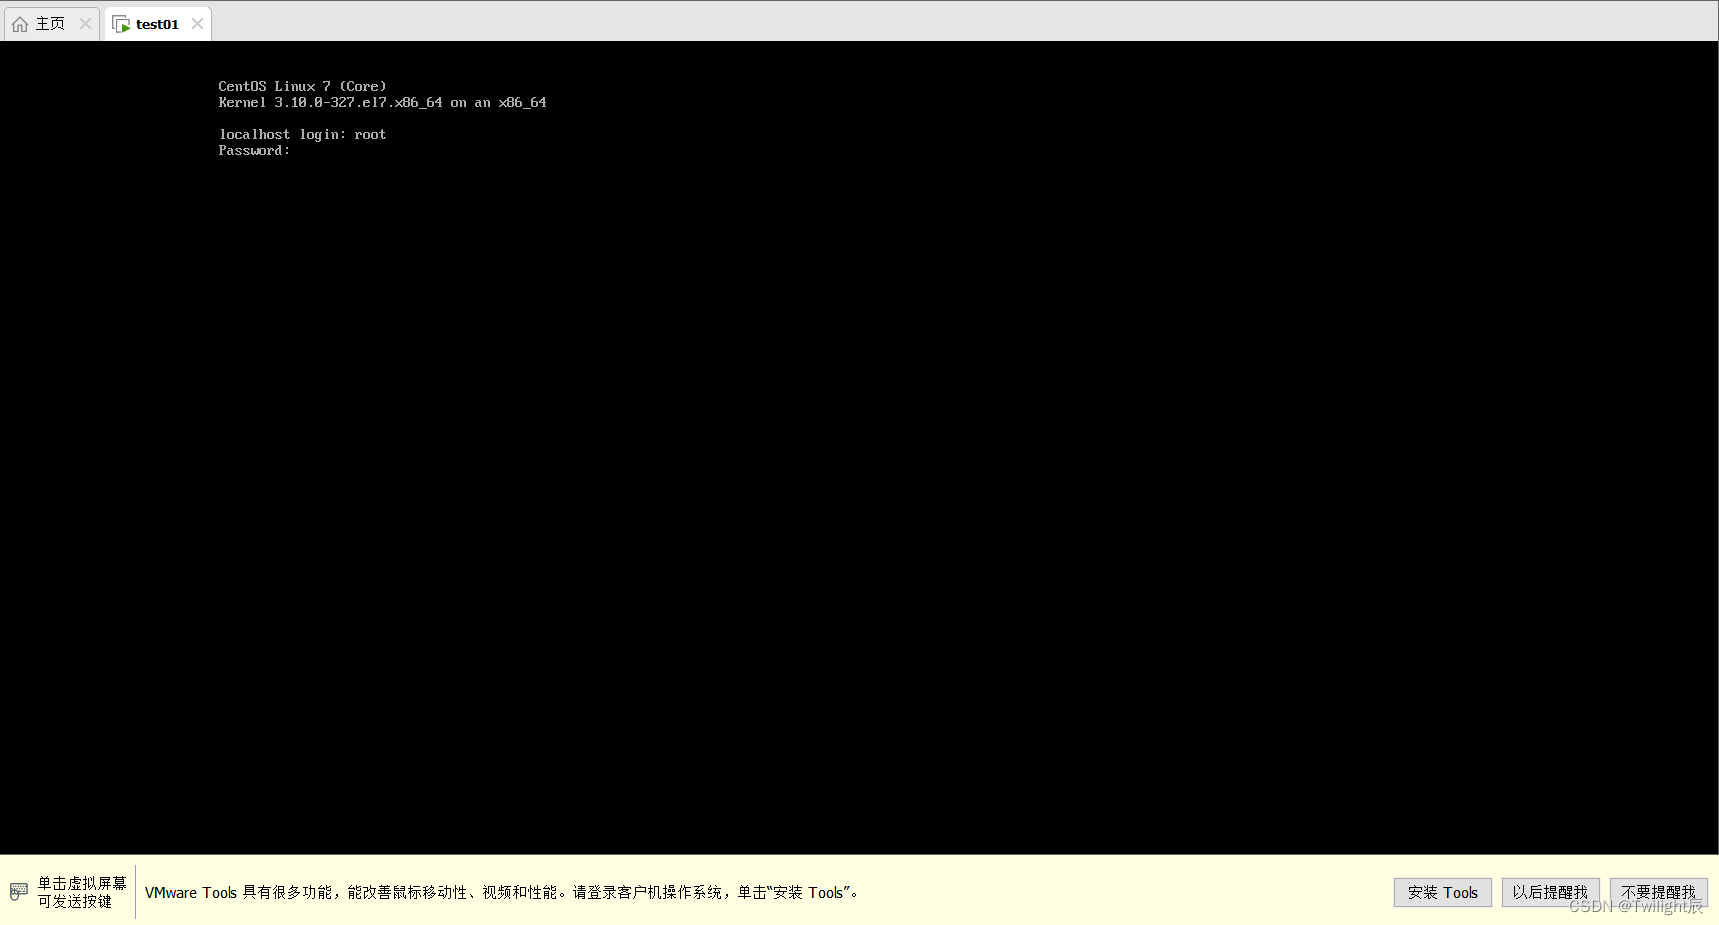1719x925 pixels.
Task: Click the home icon on 主页 tab
Action: pyautogui.click(x=20, y=24)
